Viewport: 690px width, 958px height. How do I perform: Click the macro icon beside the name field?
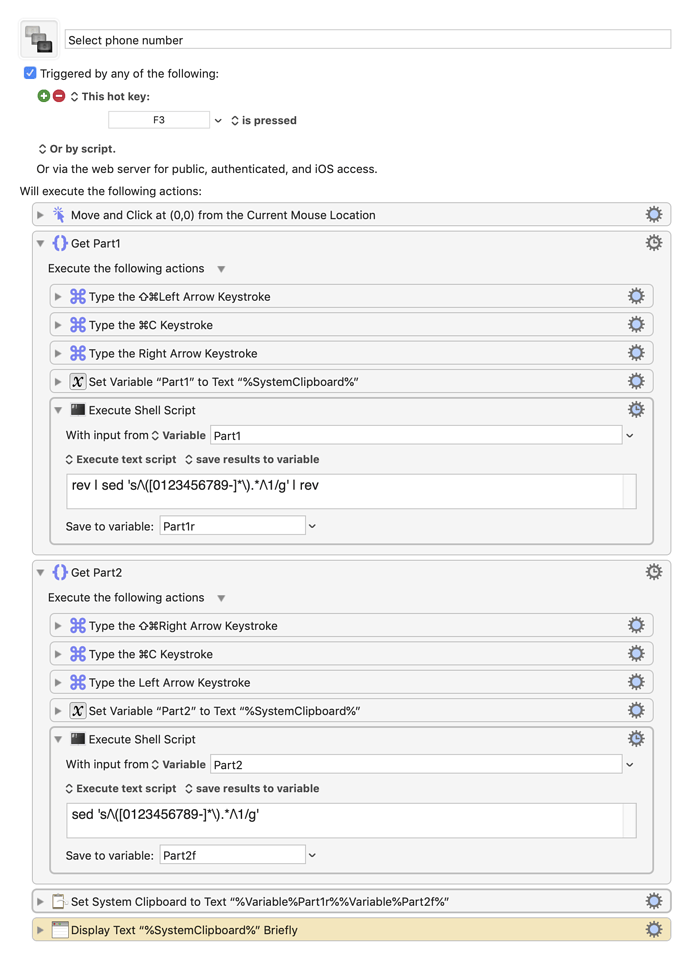(x=39, y=39)
